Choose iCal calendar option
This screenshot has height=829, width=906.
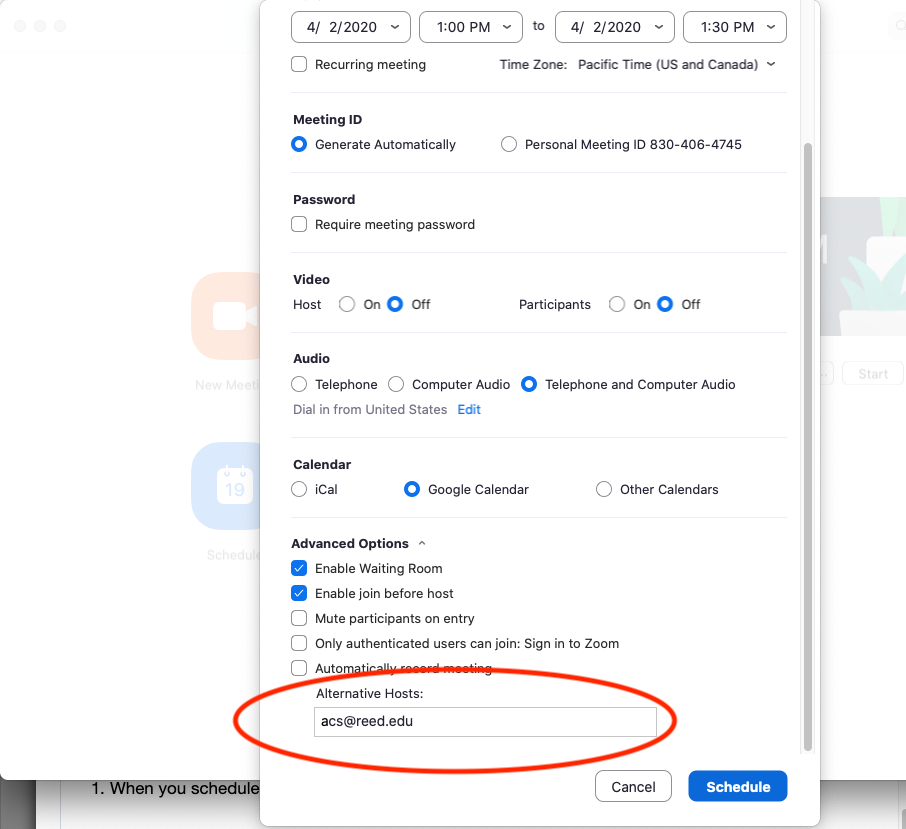click(x=299, y=489)
